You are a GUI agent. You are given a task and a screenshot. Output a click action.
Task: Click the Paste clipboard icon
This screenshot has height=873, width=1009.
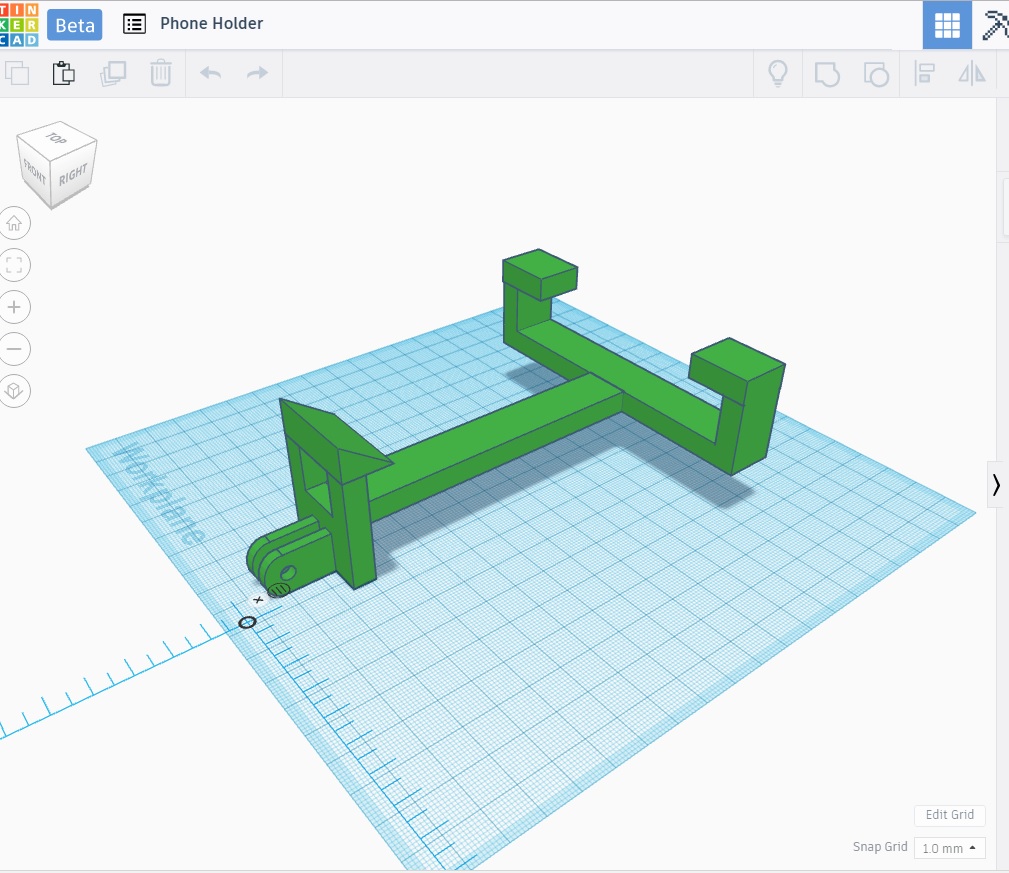point(64,73)
